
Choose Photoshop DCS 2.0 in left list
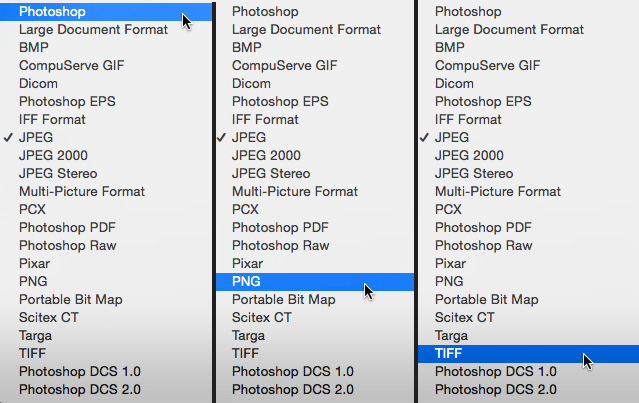click(x=106, y=390)
